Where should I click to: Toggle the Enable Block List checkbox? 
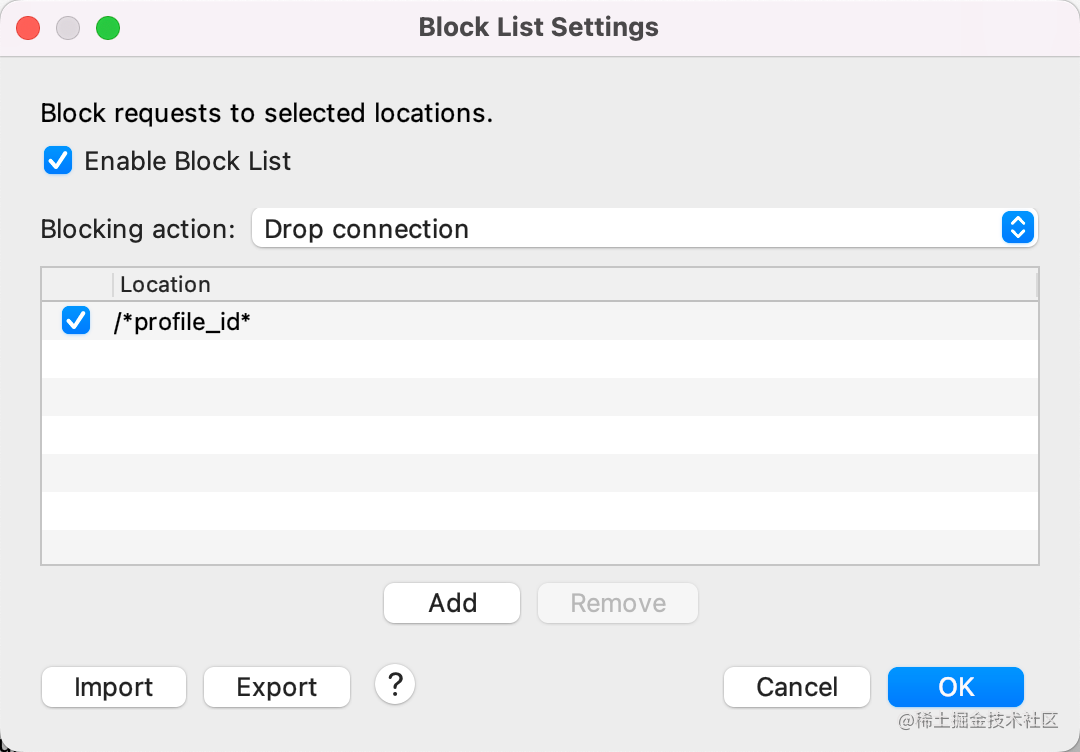coord(58,161)
